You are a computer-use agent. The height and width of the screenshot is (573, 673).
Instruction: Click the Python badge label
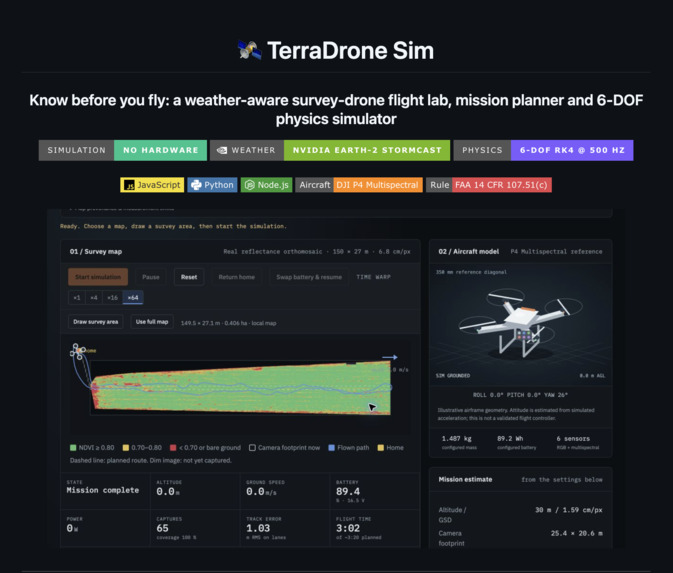pyautogui.click(x=219, y=185)
